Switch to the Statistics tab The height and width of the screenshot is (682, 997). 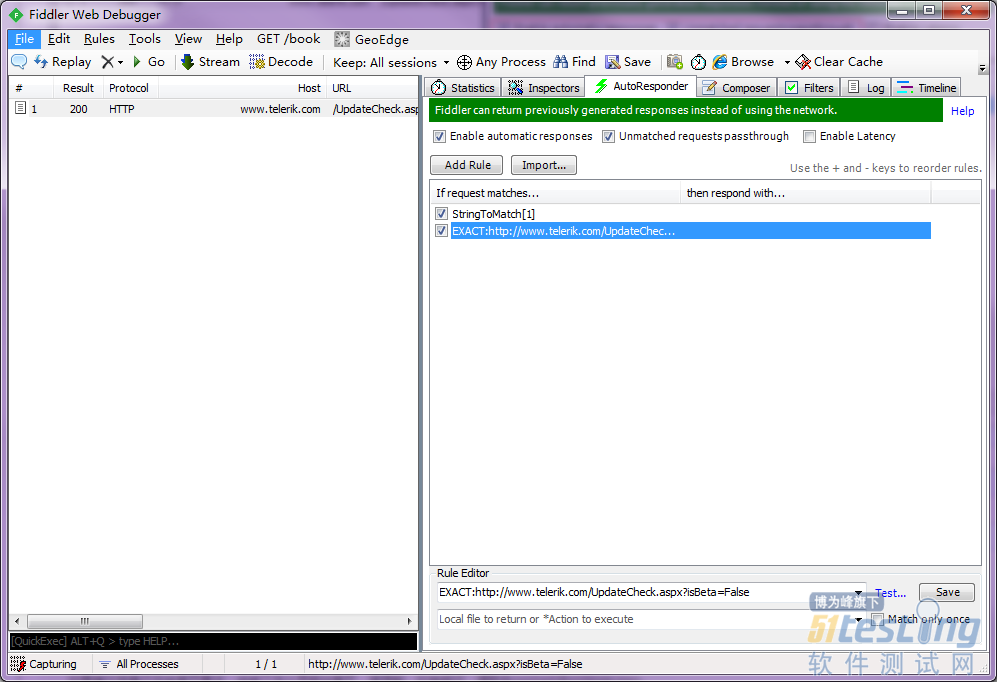tap(463, 88)
